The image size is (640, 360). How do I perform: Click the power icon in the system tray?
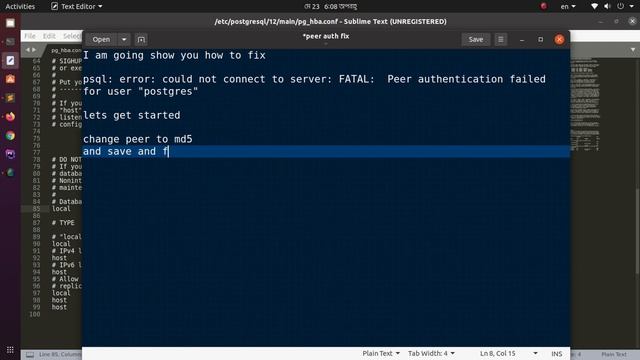pos(620,6)
